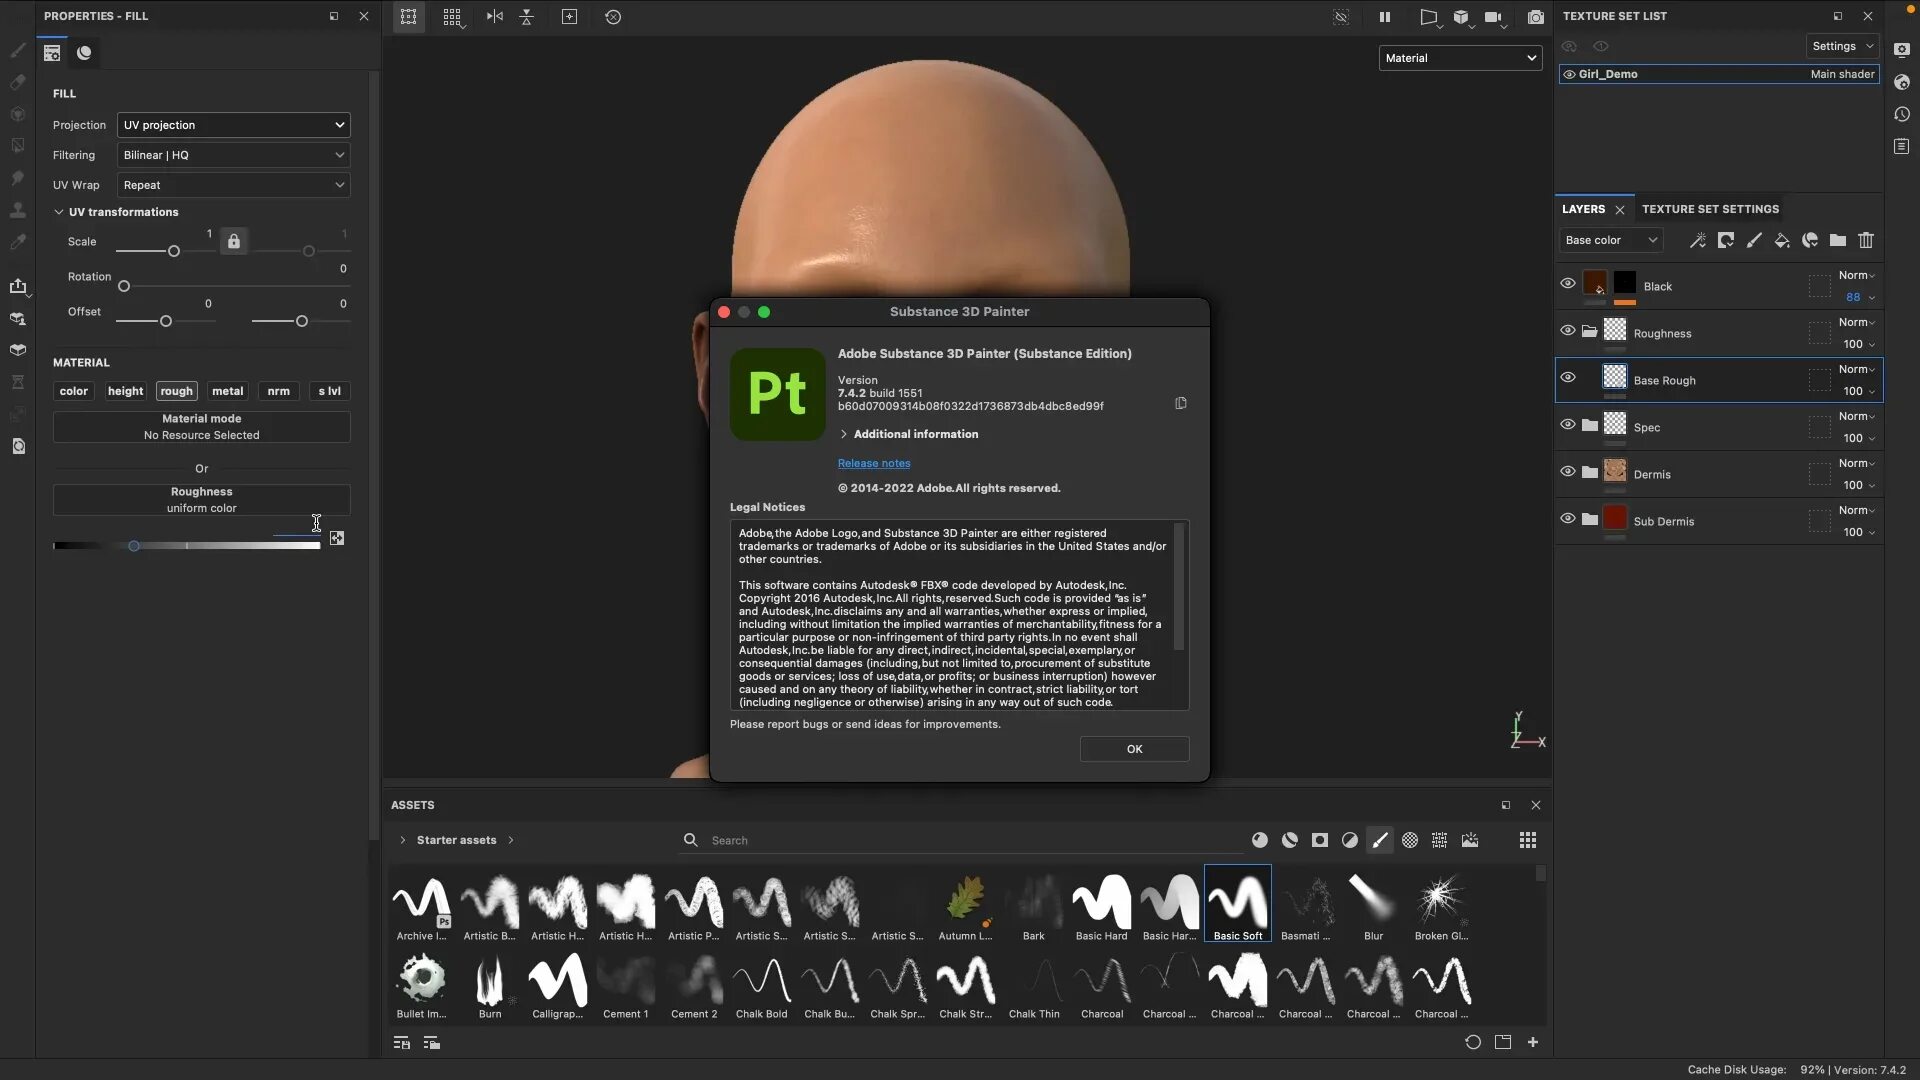Screen dimensions: 1920x1080
Task: Select the Main shader label
Action: [x=1842, y=74]
